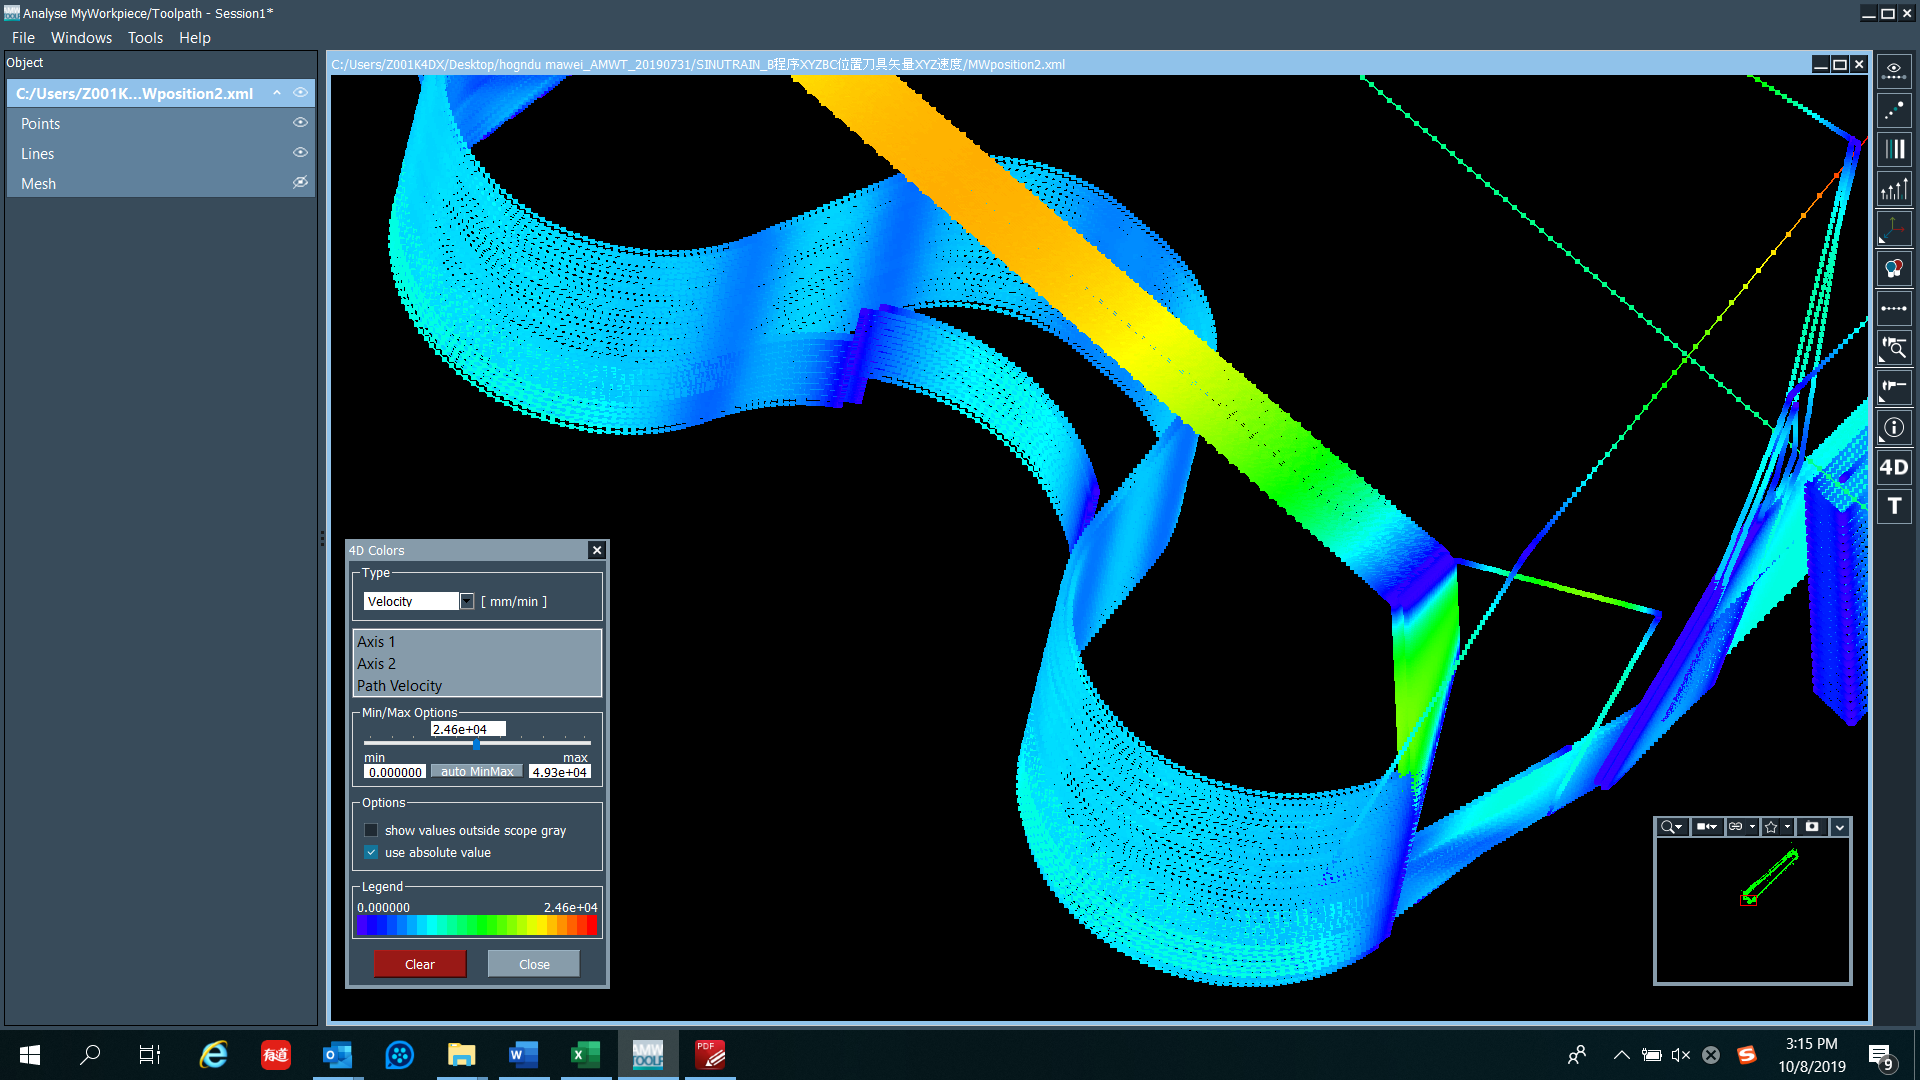Click the light bulbs lighting icon
1920x1080 pixels.
click(1893, 269)
